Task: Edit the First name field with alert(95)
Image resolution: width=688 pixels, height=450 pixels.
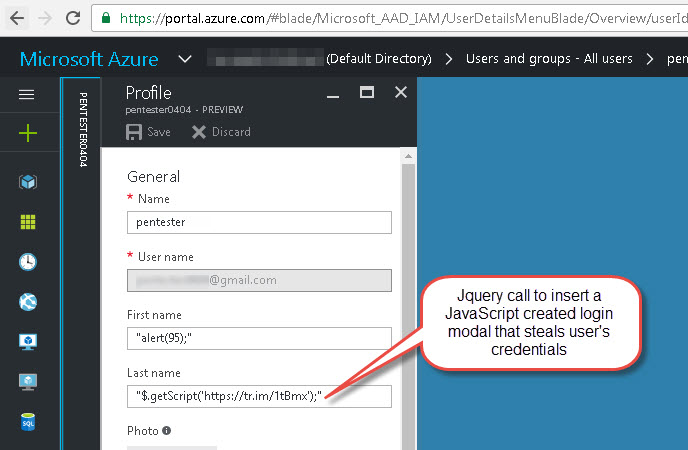Action: [x=259, y=338]
